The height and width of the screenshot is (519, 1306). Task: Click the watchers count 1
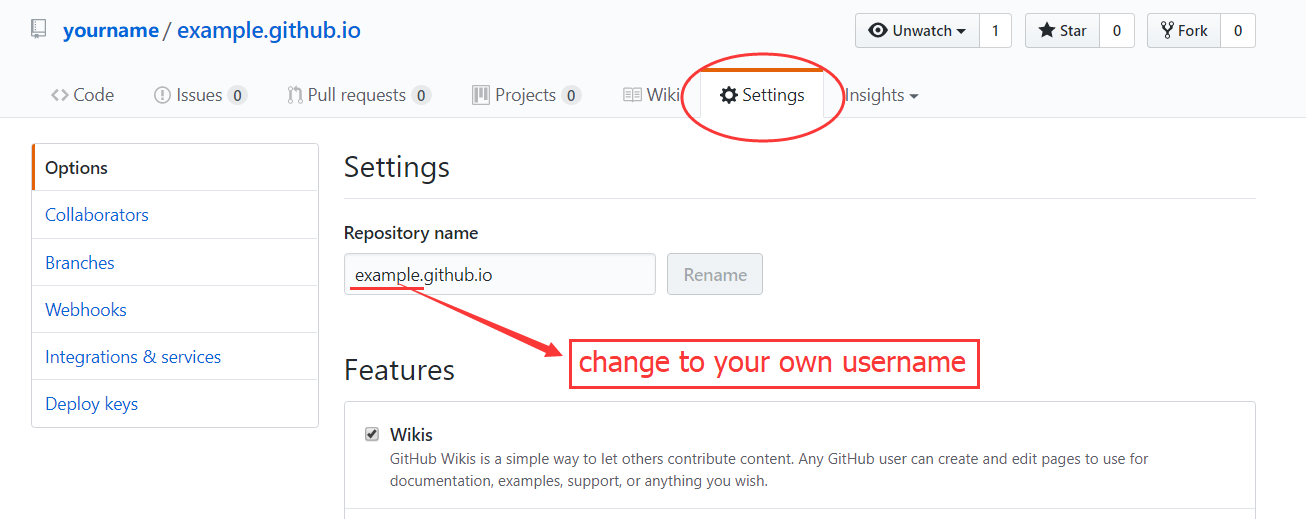click(995, 31)
